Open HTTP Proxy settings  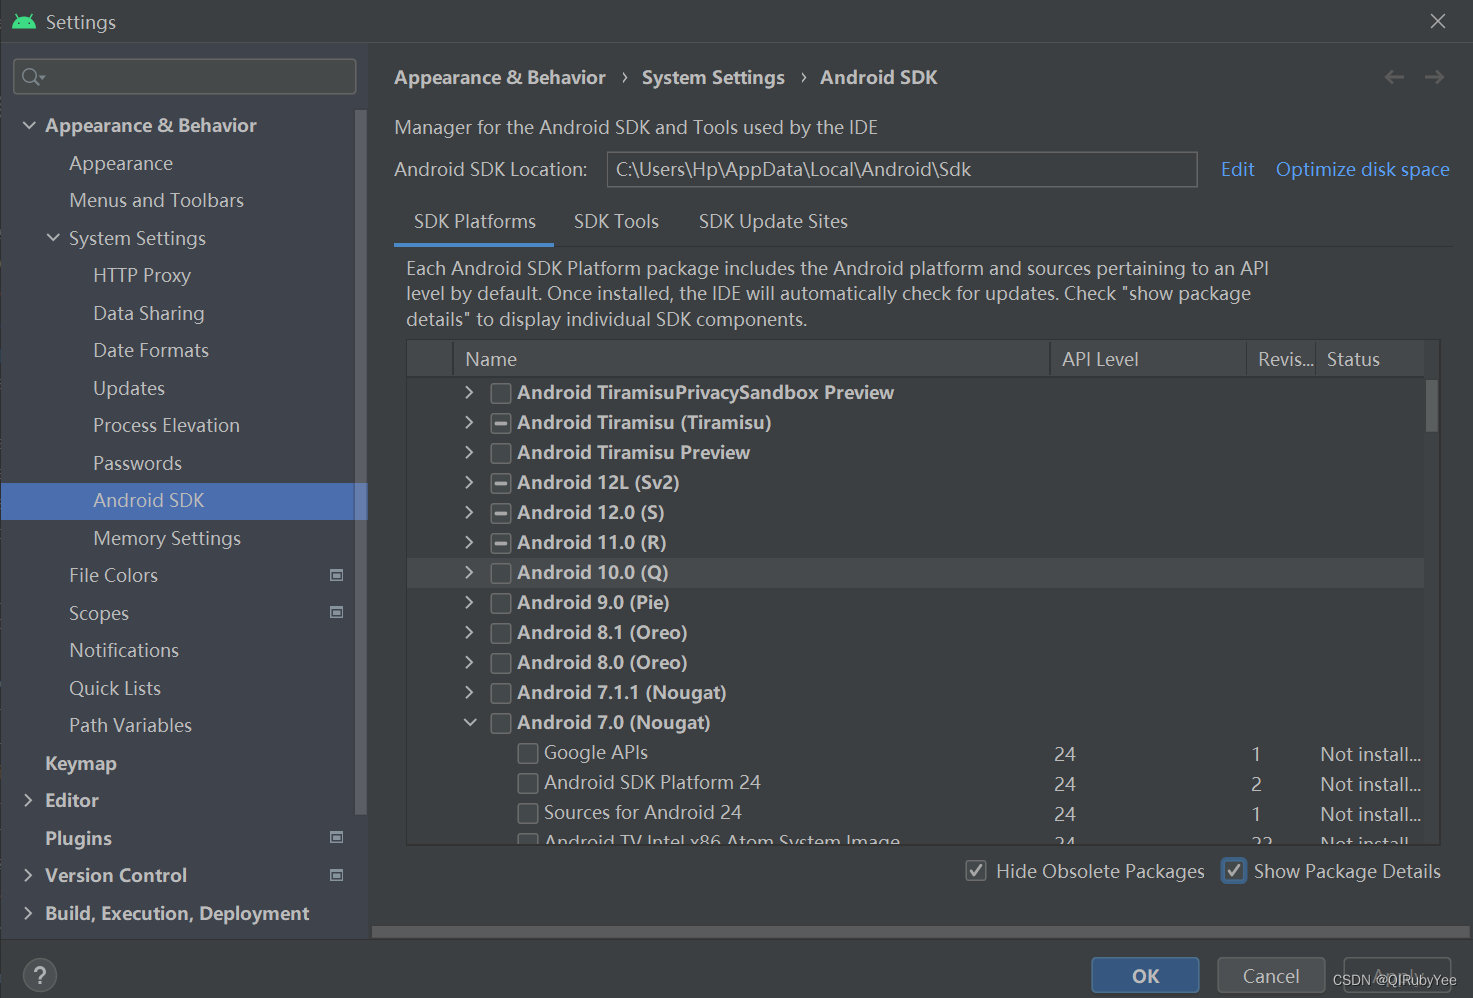[142, 275]
